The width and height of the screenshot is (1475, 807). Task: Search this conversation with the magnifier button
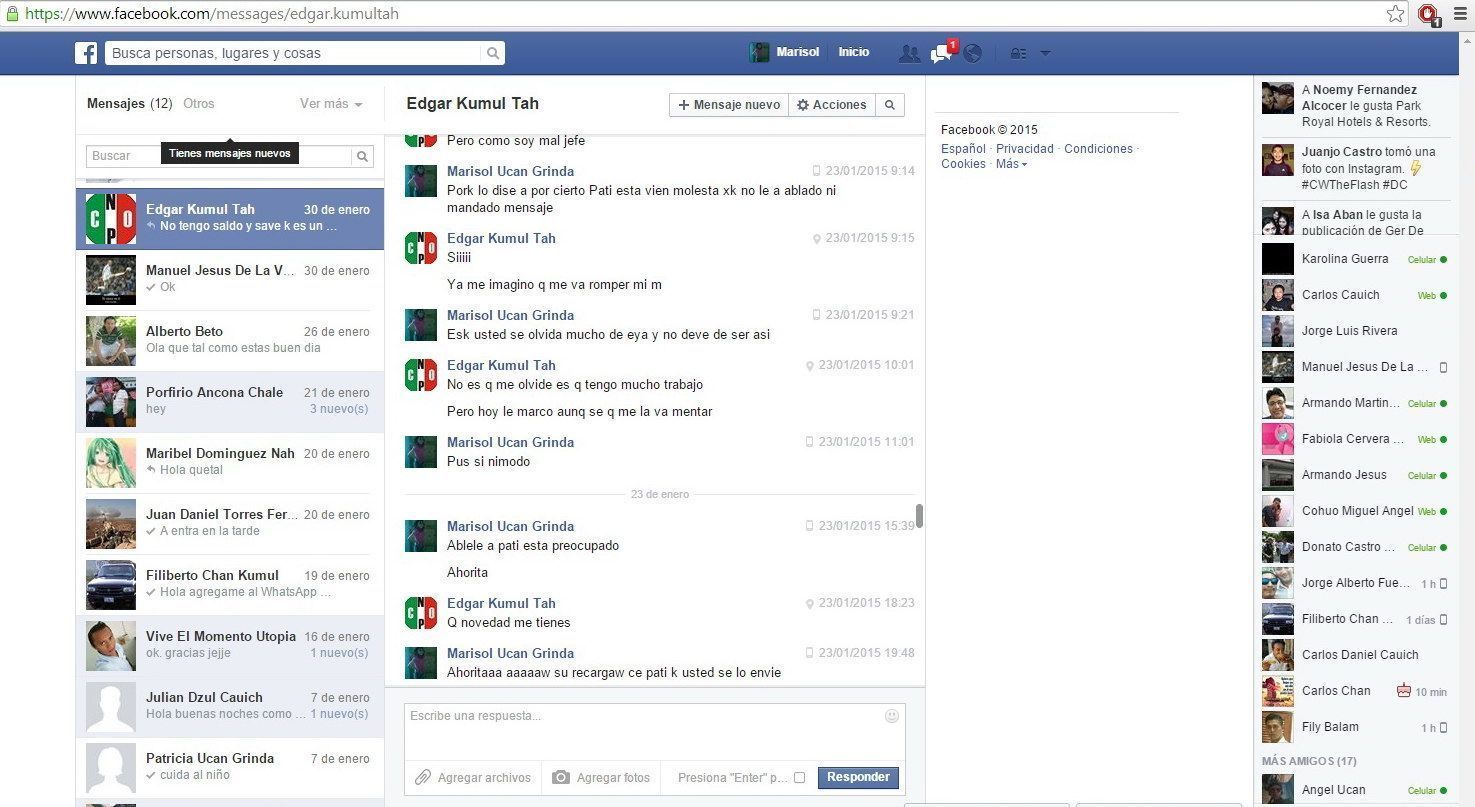click(889, 105)
